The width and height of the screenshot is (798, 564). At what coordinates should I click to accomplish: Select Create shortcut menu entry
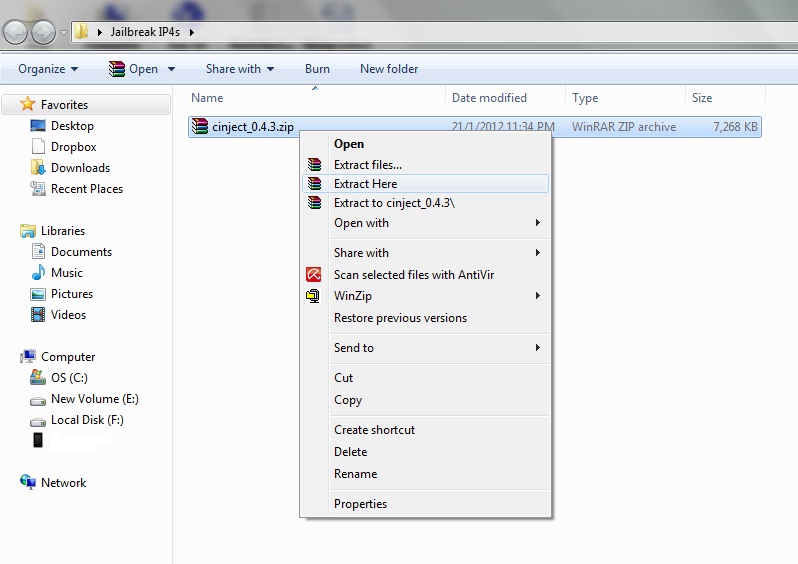(425, 430)
